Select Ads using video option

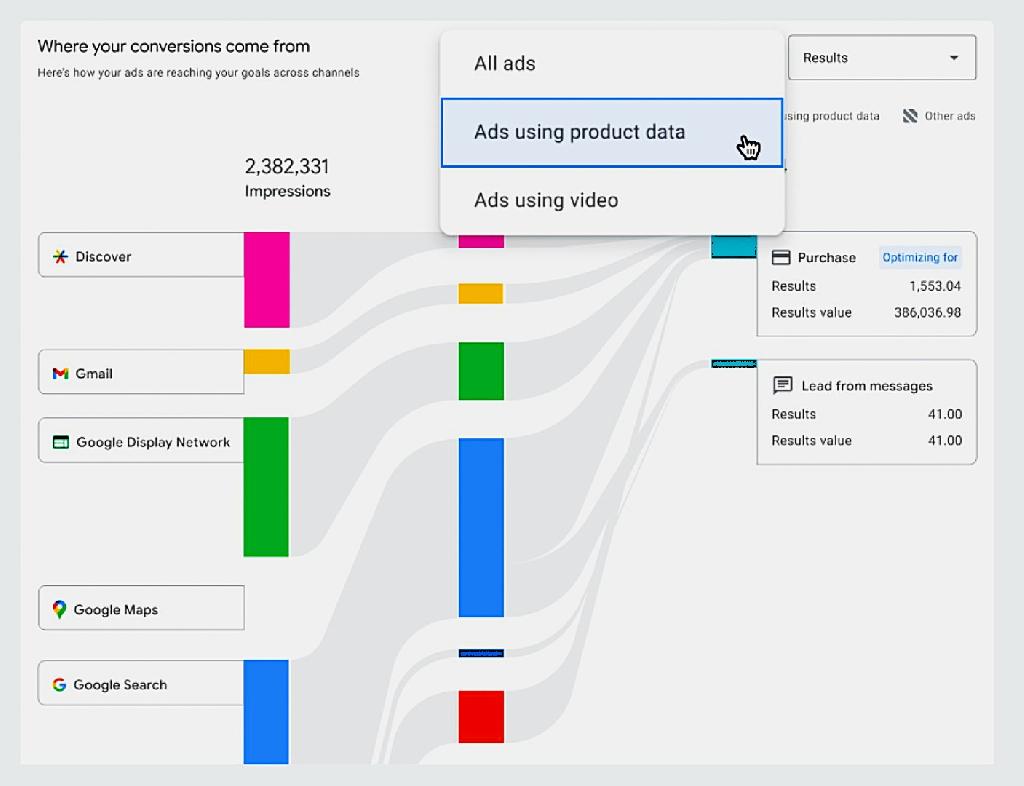click(546, 200)
